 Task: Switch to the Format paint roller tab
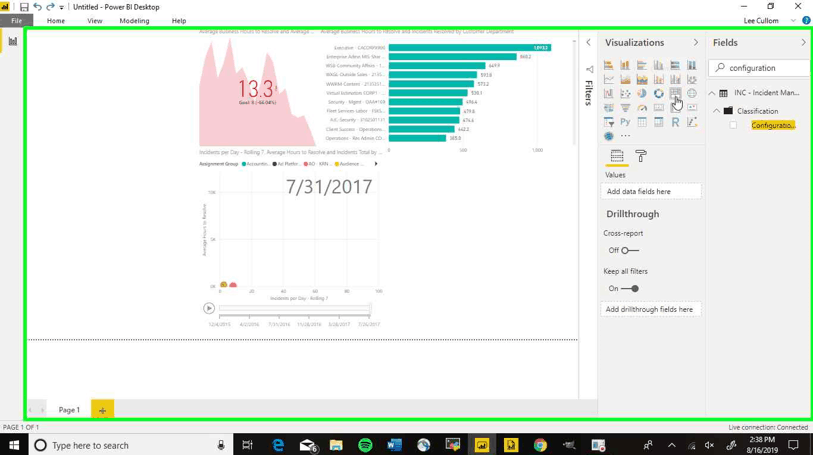(641, 156)
